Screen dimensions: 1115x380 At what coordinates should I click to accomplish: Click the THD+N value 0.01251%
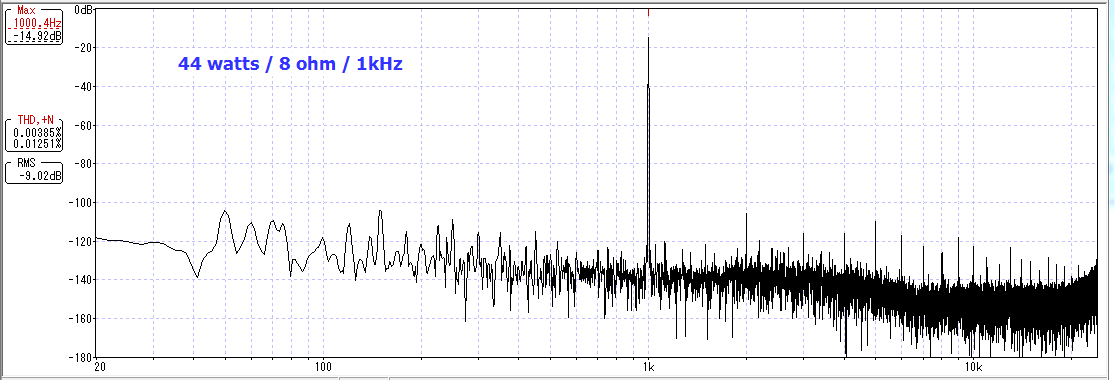(37, 144)
